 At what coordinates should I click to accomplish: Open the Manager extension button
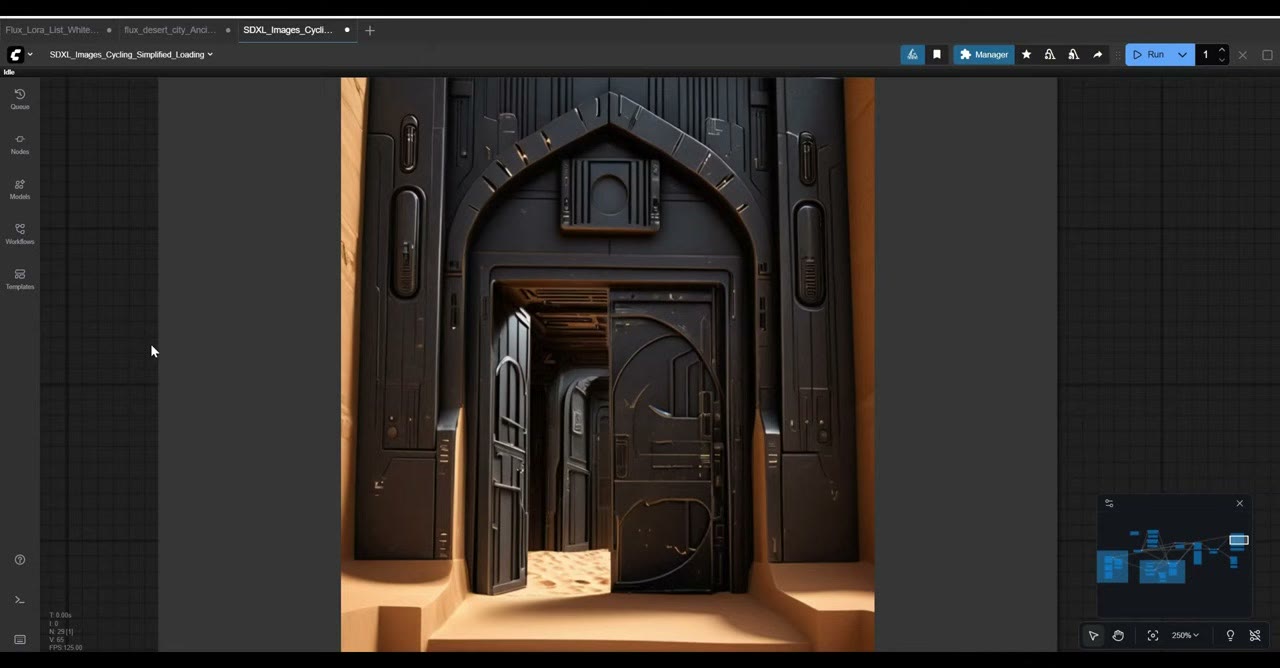coord(984,55)
